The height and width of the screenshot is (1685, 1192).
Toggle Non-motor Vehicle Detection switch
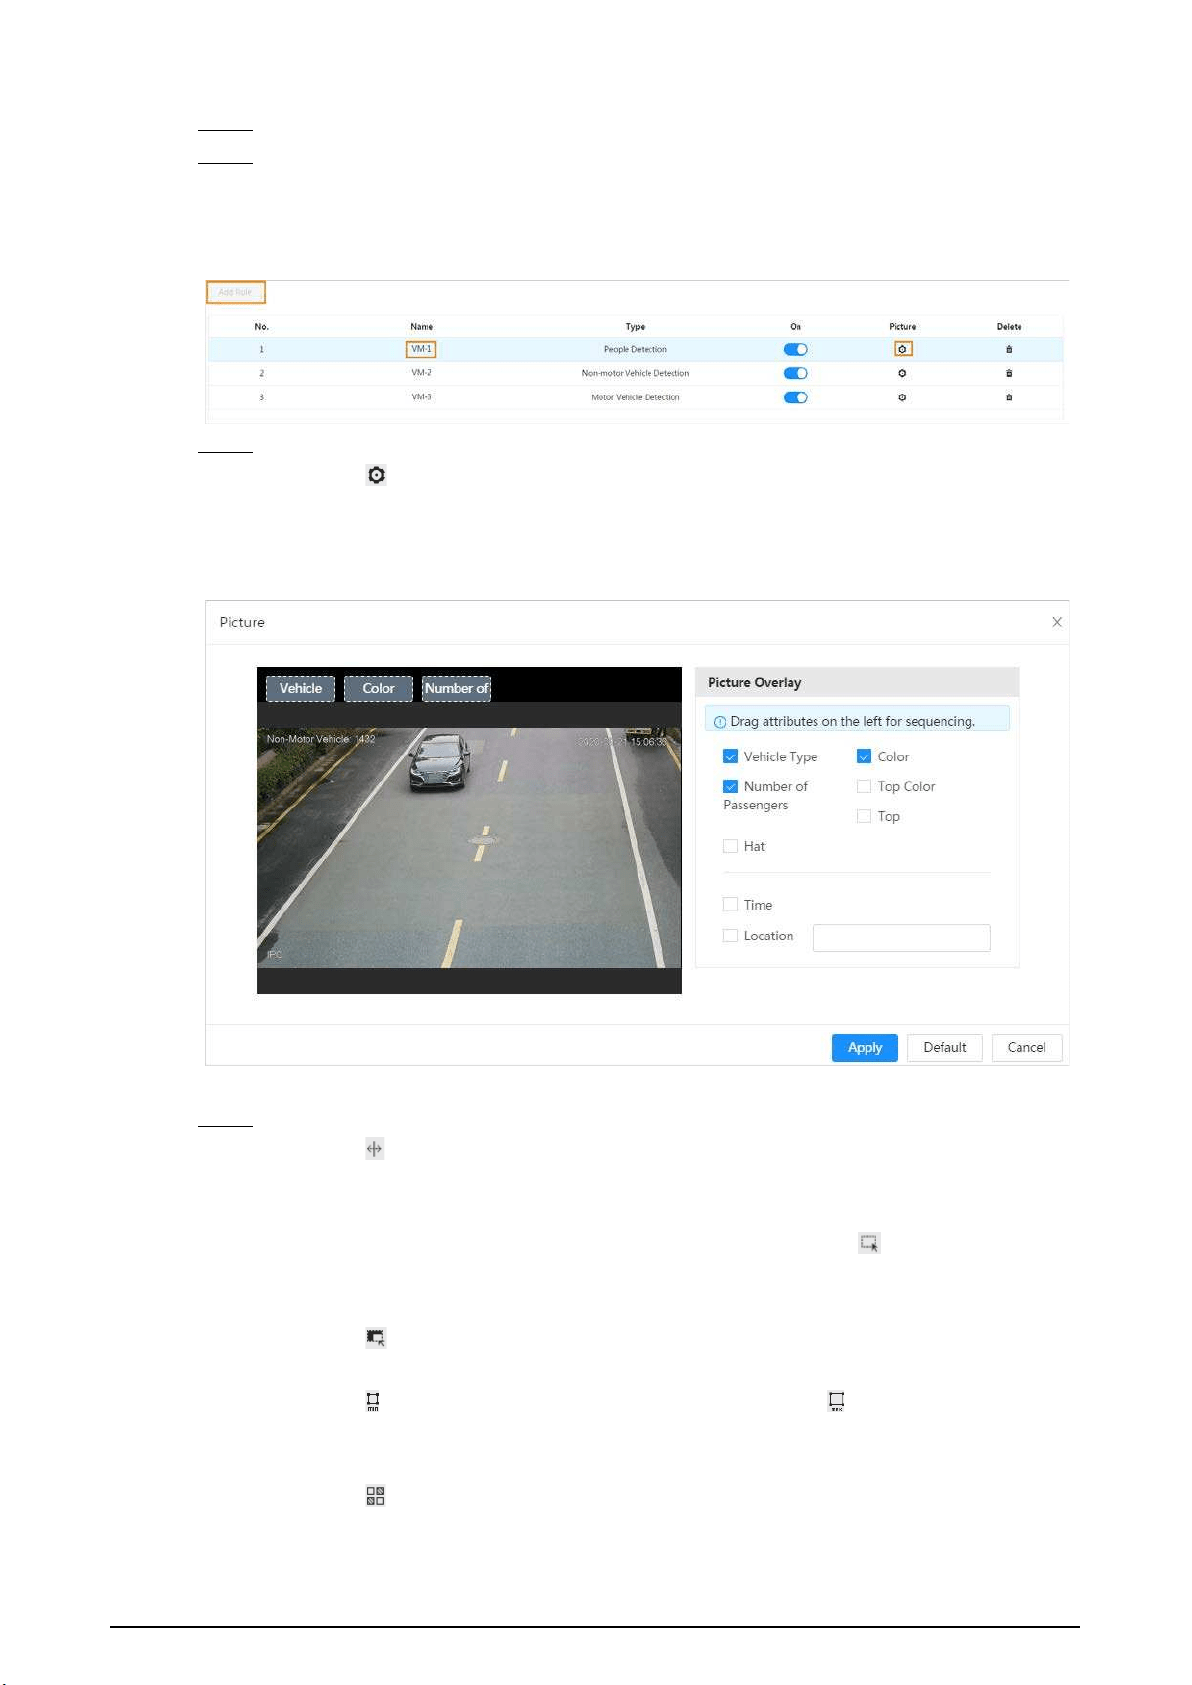click(796, 373)
